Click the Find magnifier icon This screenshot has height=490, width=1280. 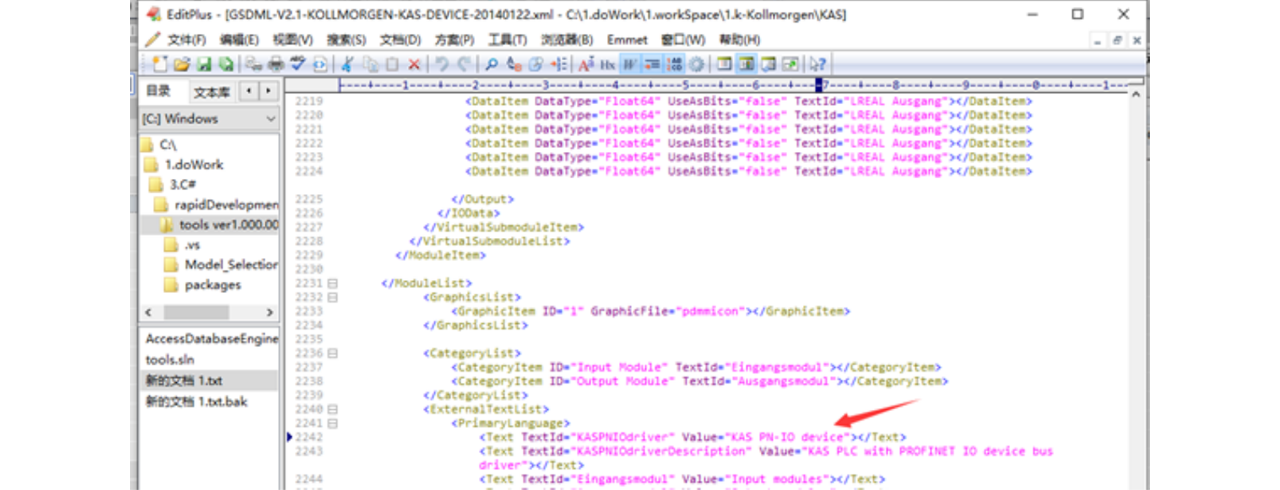pyautogui.click(x=492, y=64)
